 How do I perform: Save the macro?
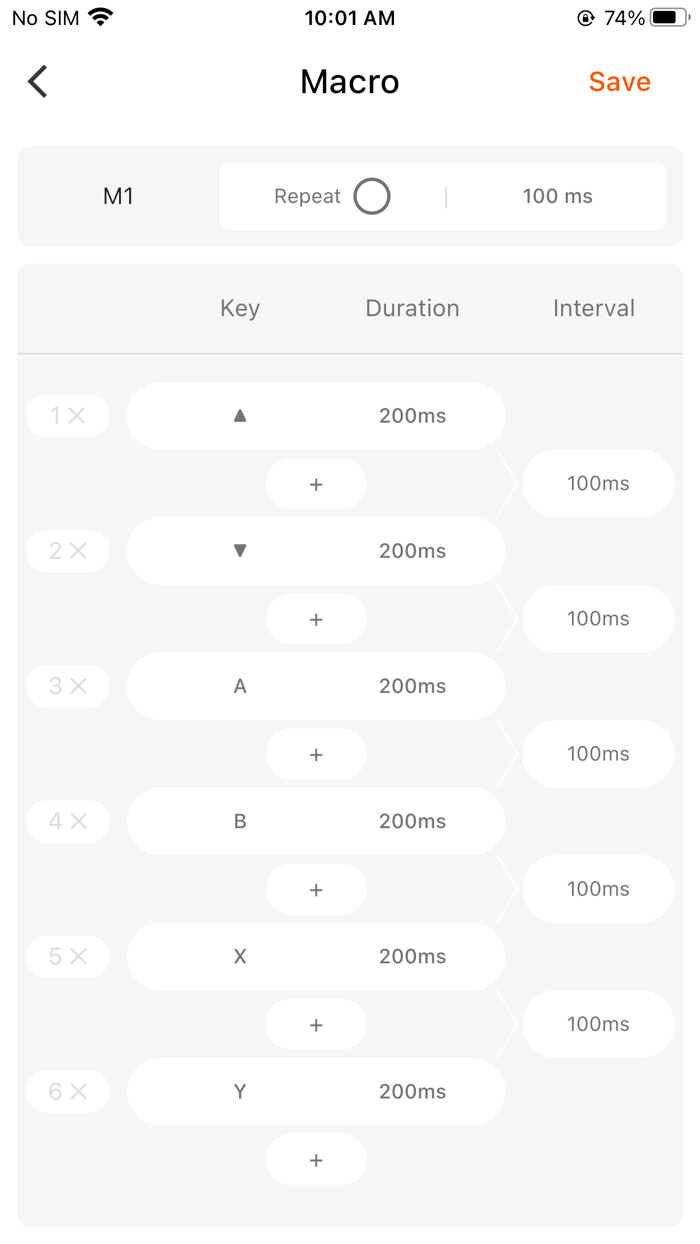[x=619, y=82]
